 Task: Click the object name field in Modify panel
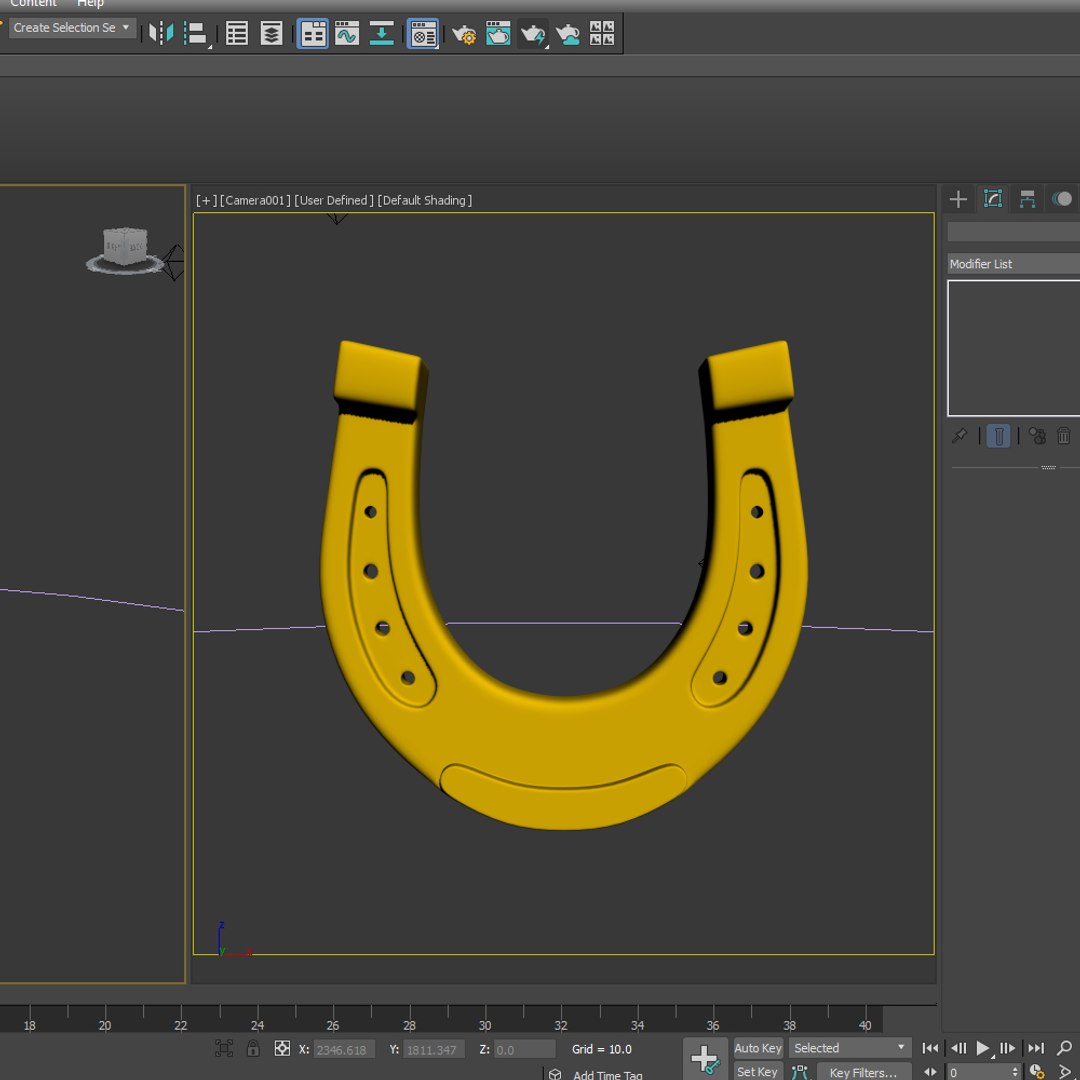[1013, 231]
